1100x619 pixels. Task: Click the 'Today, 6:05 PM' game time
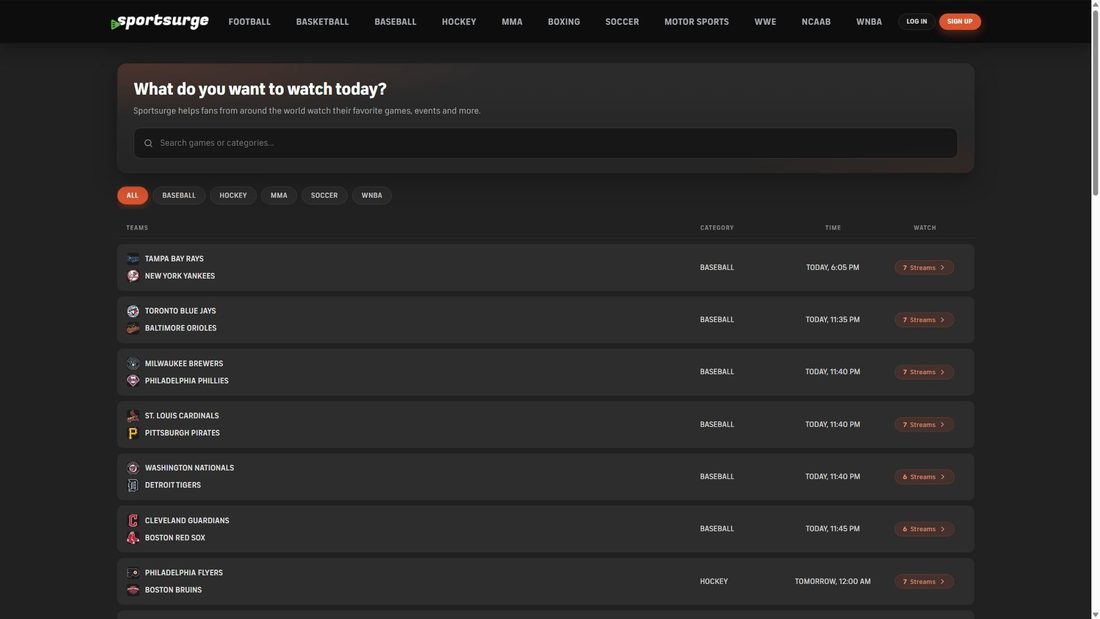[x=833, y=267]
